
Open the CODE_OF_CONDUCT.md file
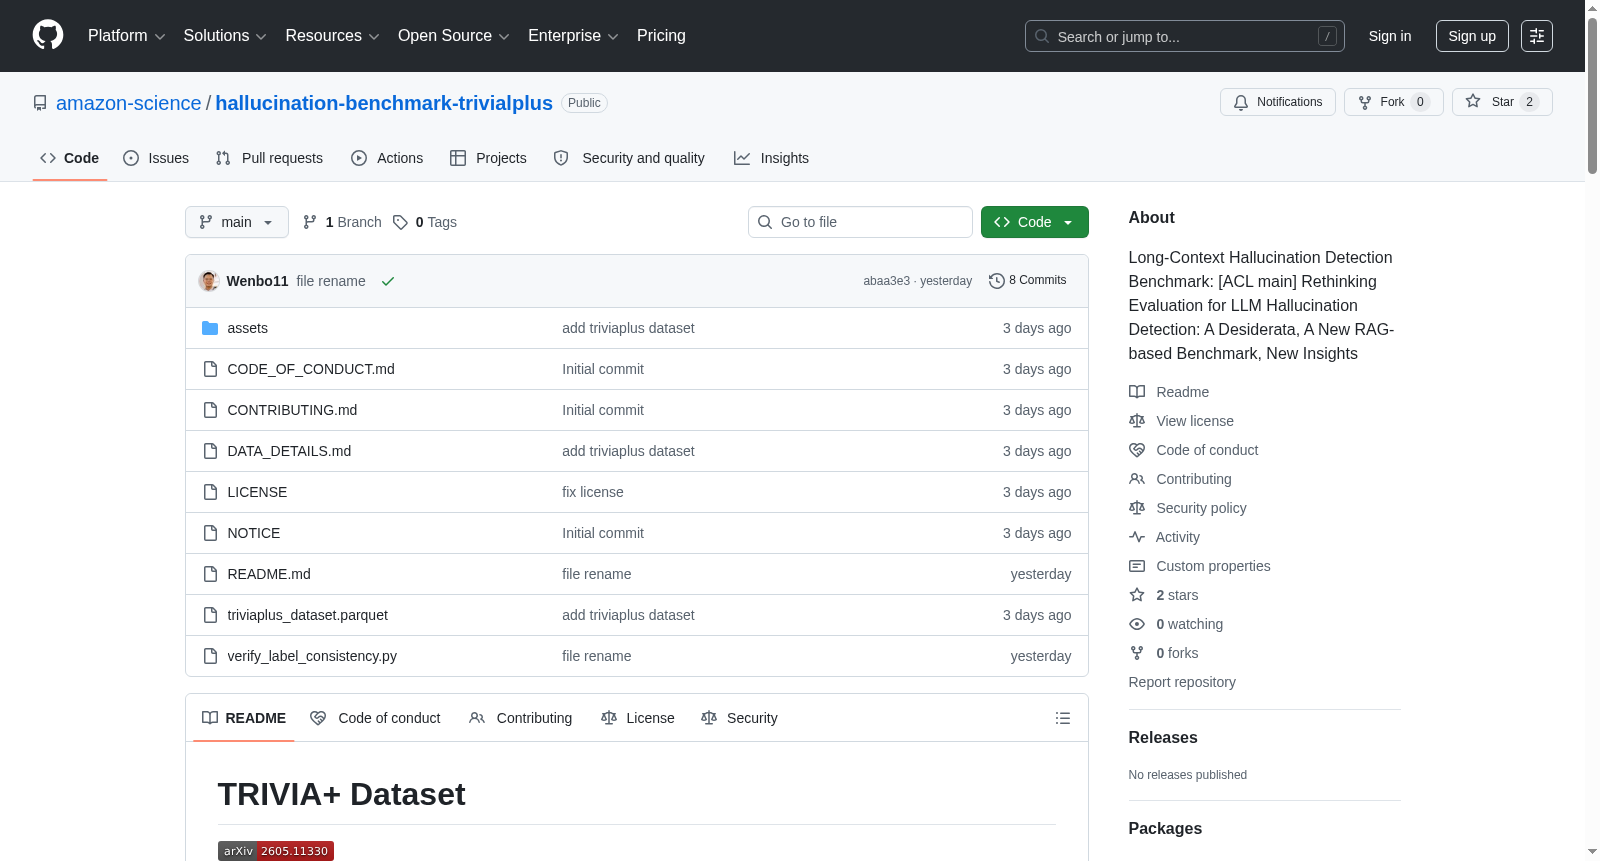pyautogui.click(x=311, y=369)
